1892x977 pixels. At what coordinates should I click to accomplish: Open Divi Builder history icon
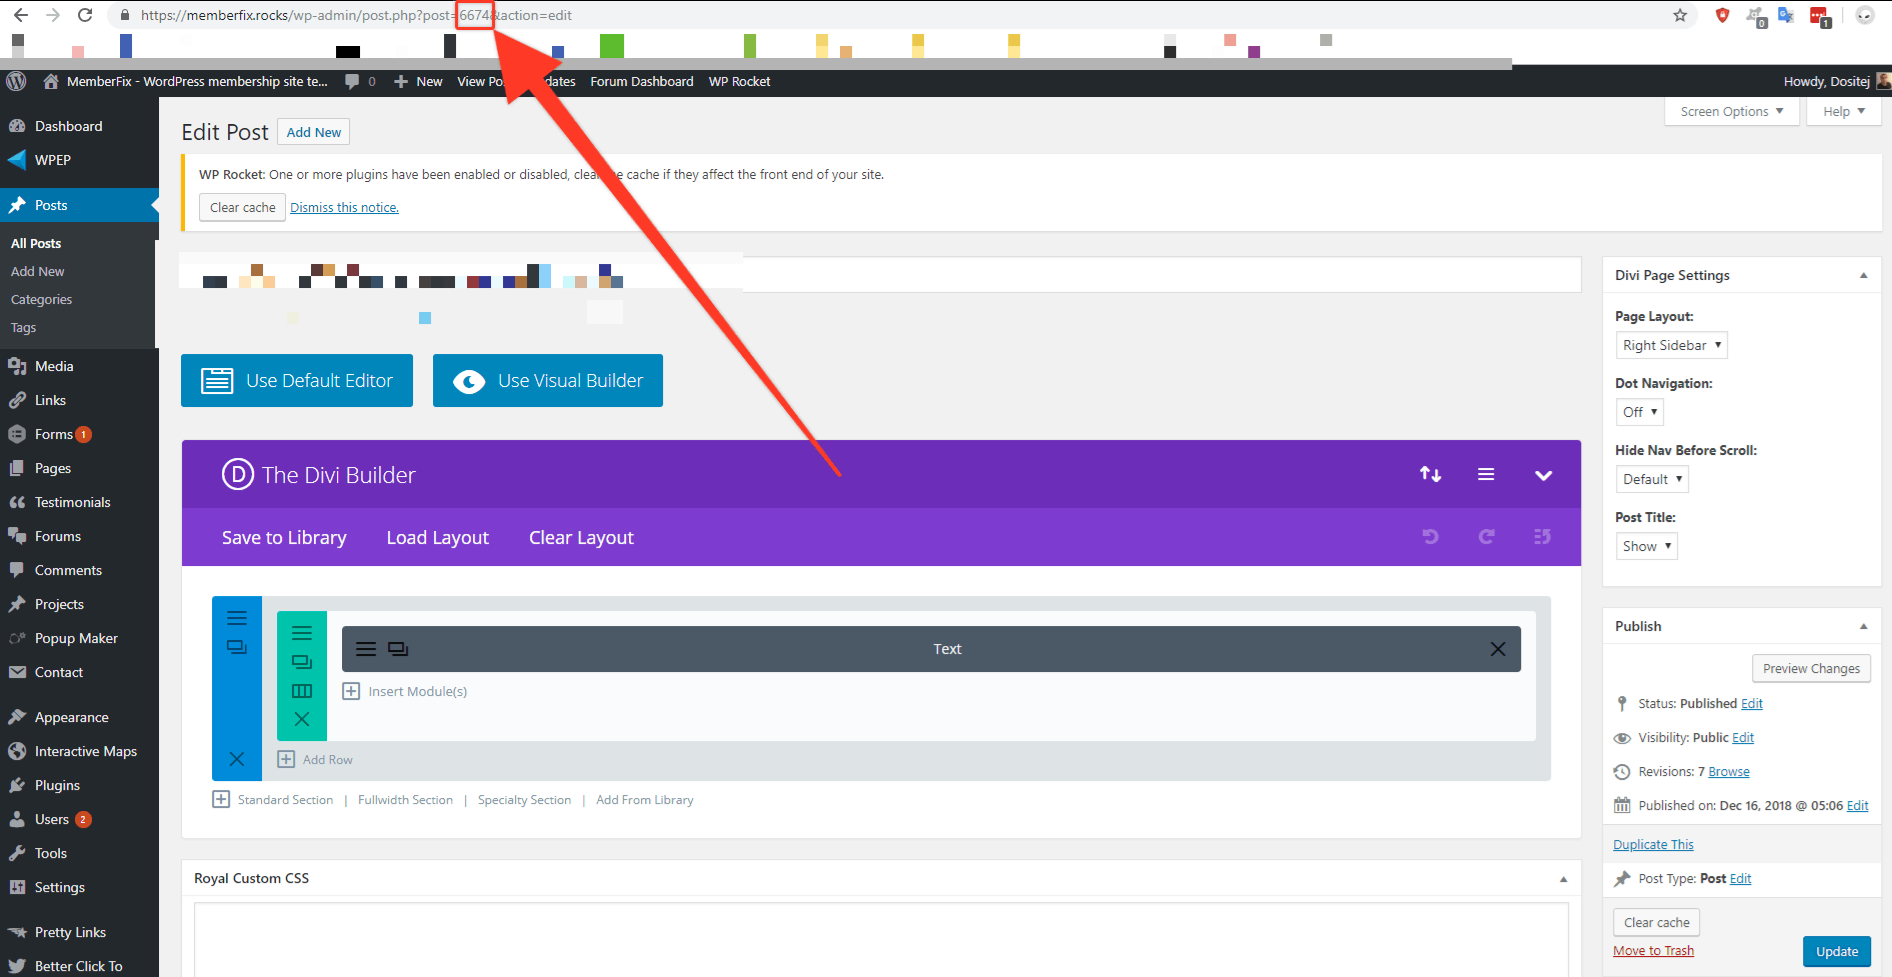coord(1542,537)
